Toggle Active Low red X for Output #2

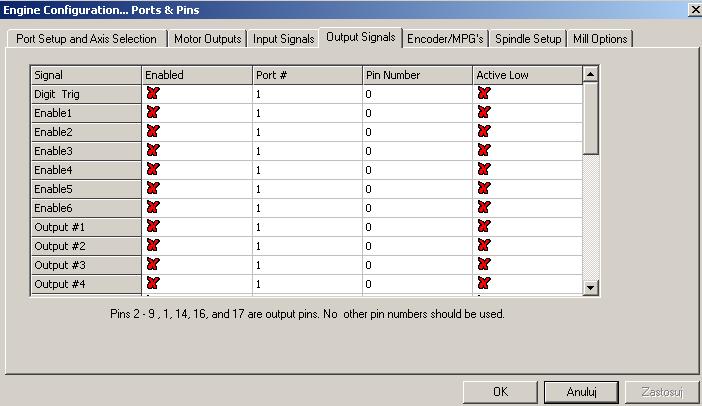tap(484, 245)
